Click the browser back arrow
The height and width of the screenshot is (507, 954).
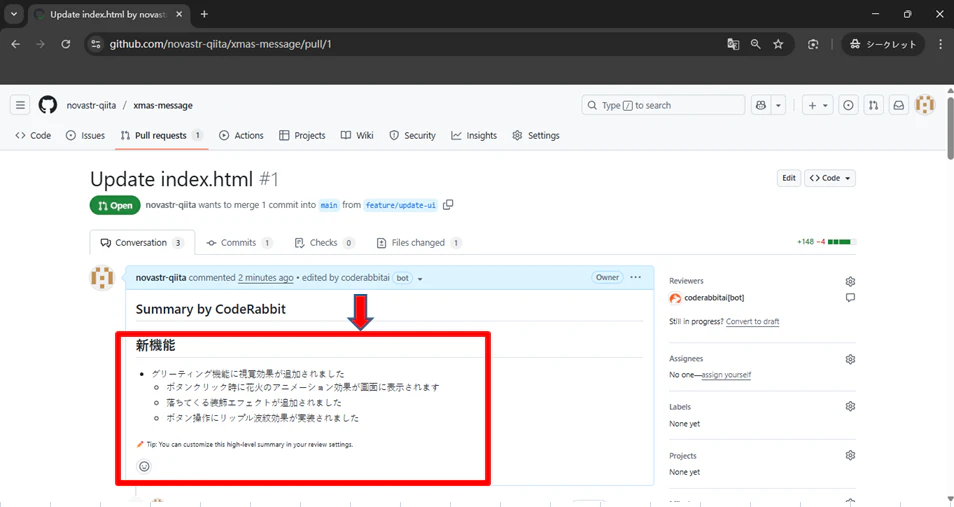point(16,44)
